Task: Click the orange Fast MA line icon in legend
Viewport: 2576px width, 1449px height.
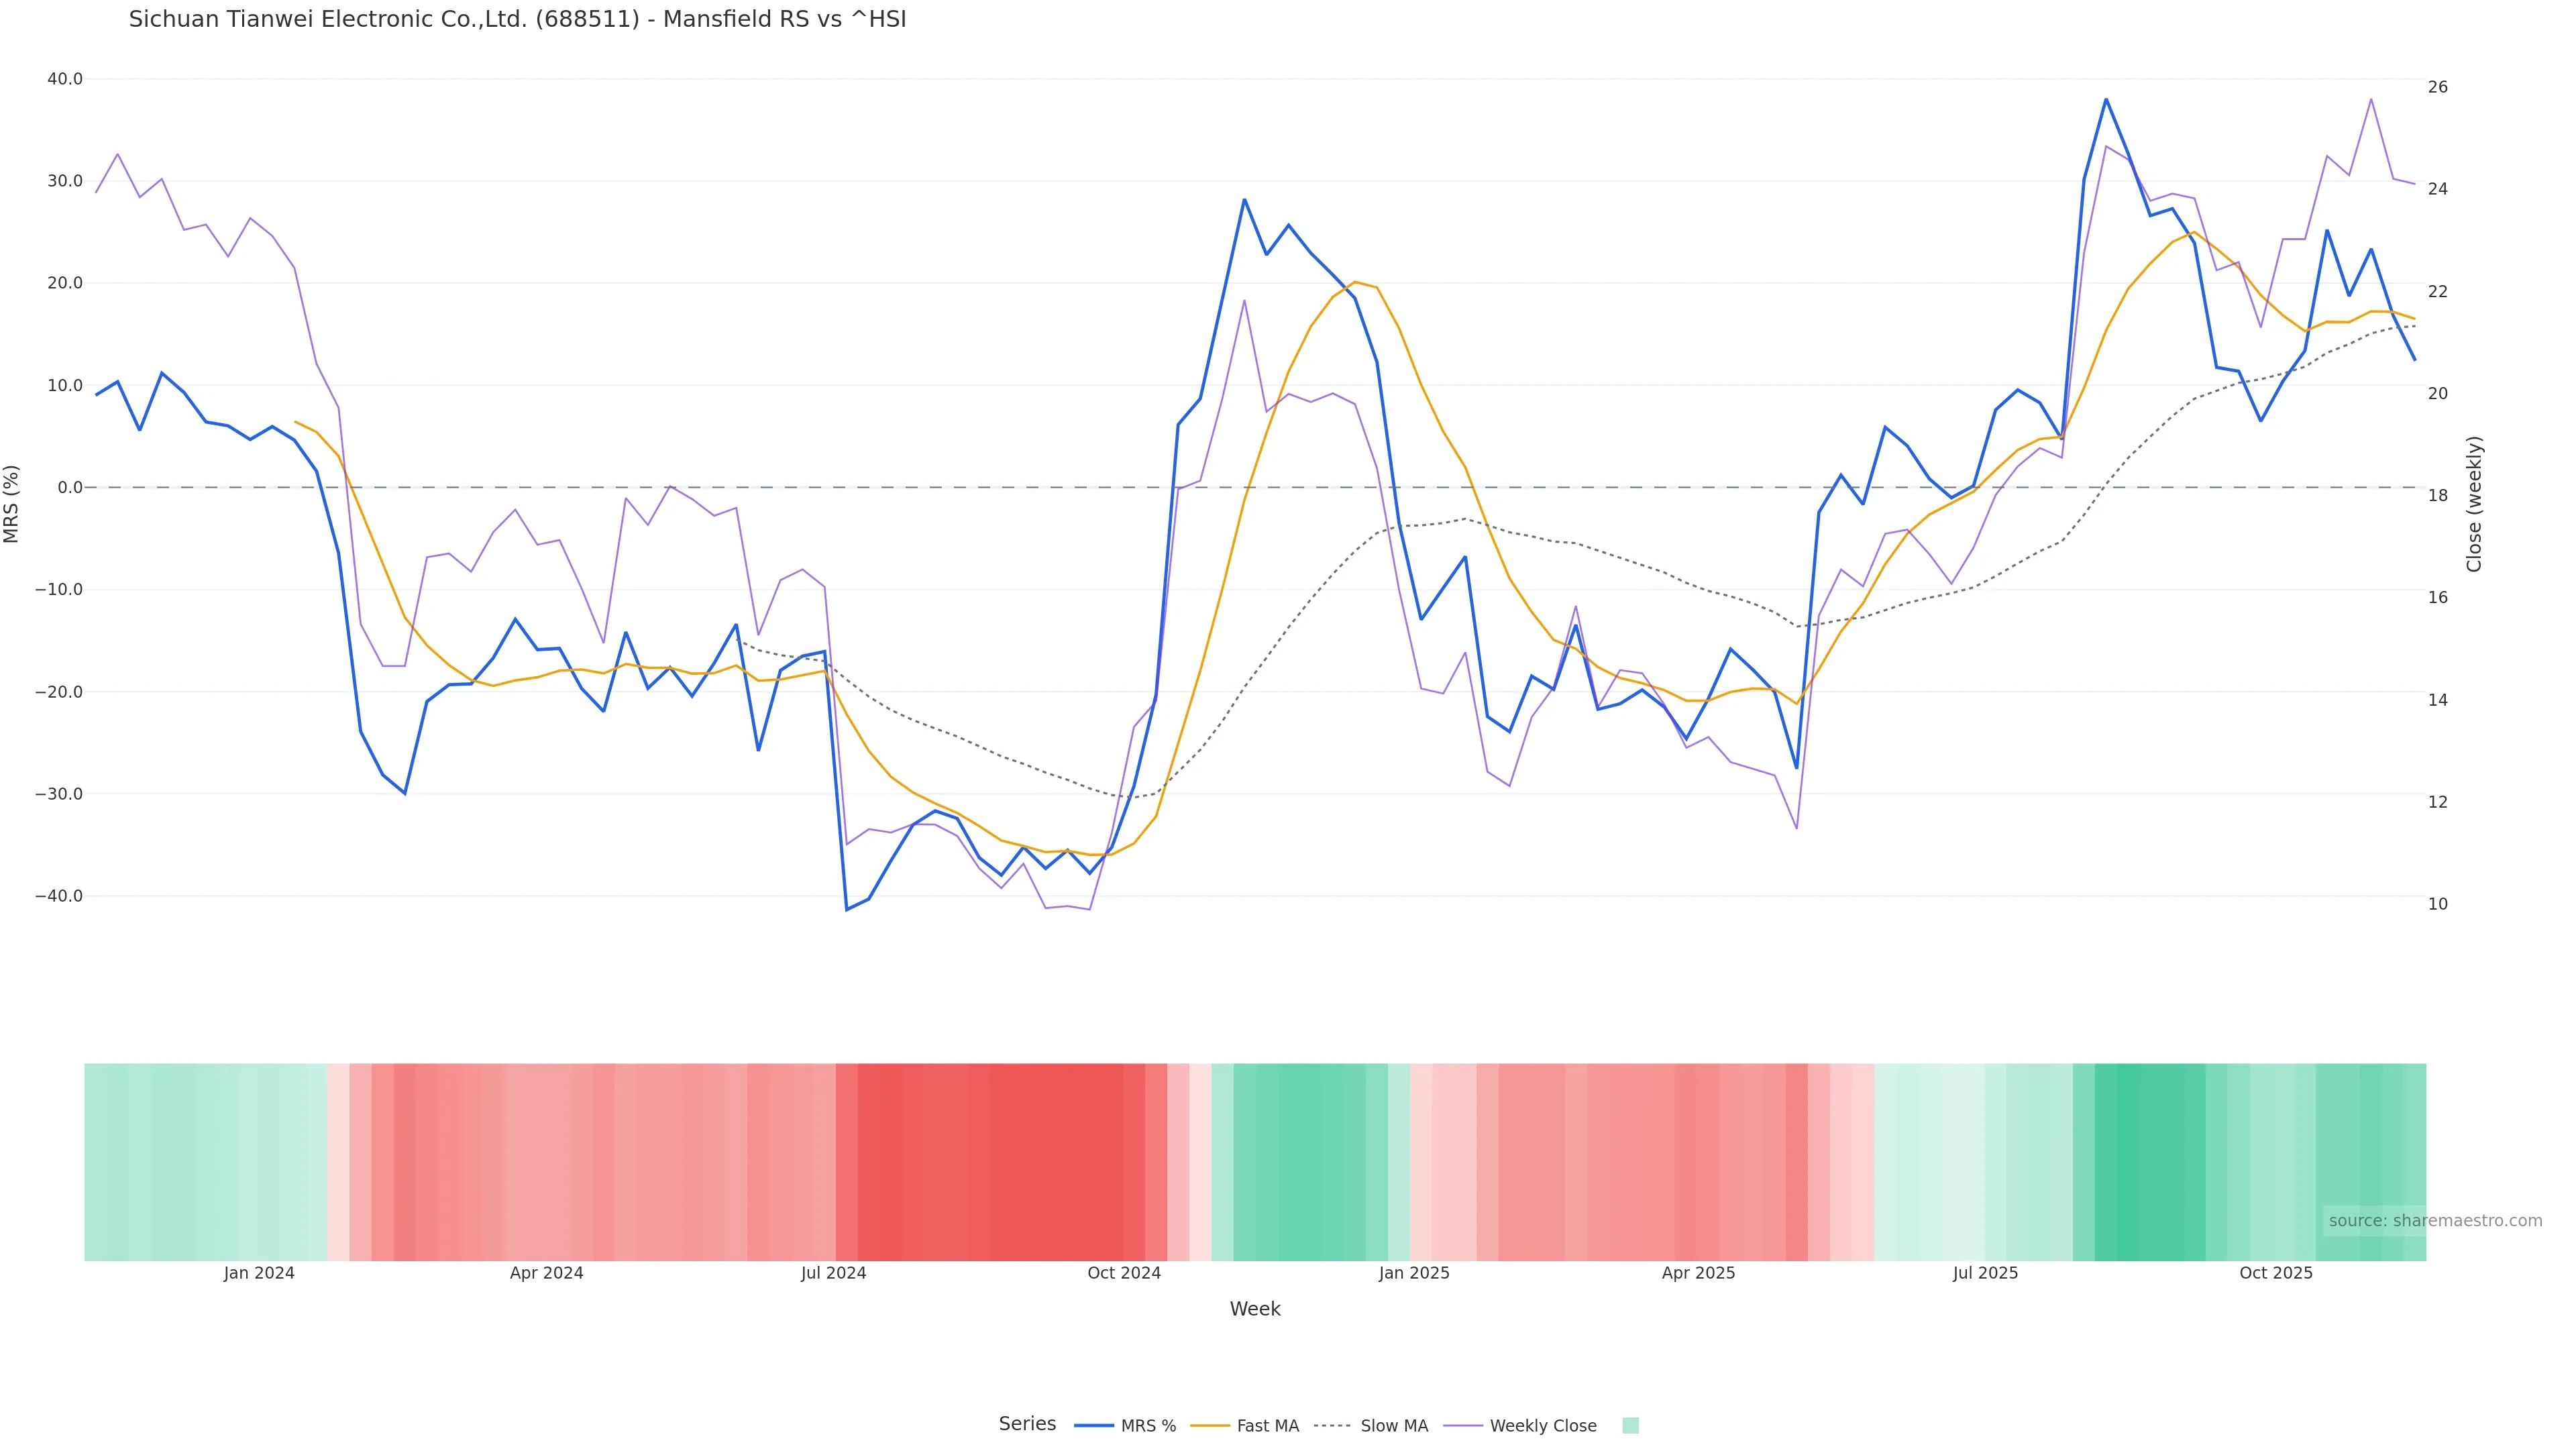Action: coord(1210,1426)
